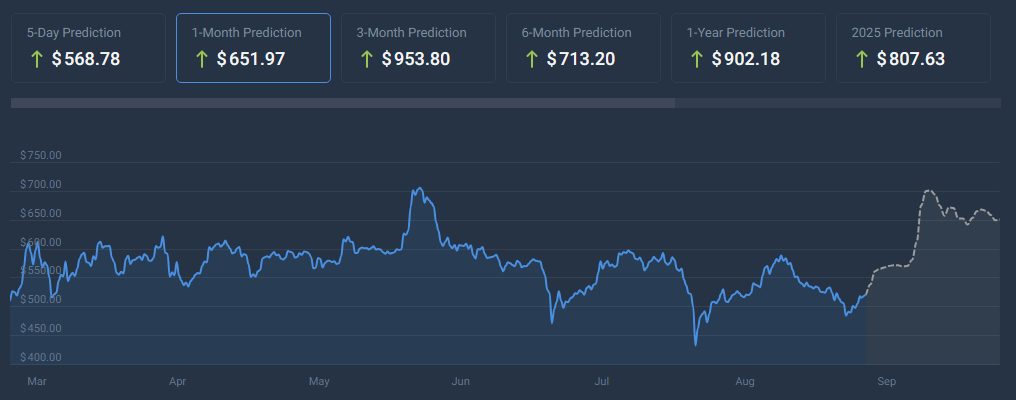This screenshot has height=400, width=1016.
Task: Click the Jun label on time axis
Action: click(461, 381)
